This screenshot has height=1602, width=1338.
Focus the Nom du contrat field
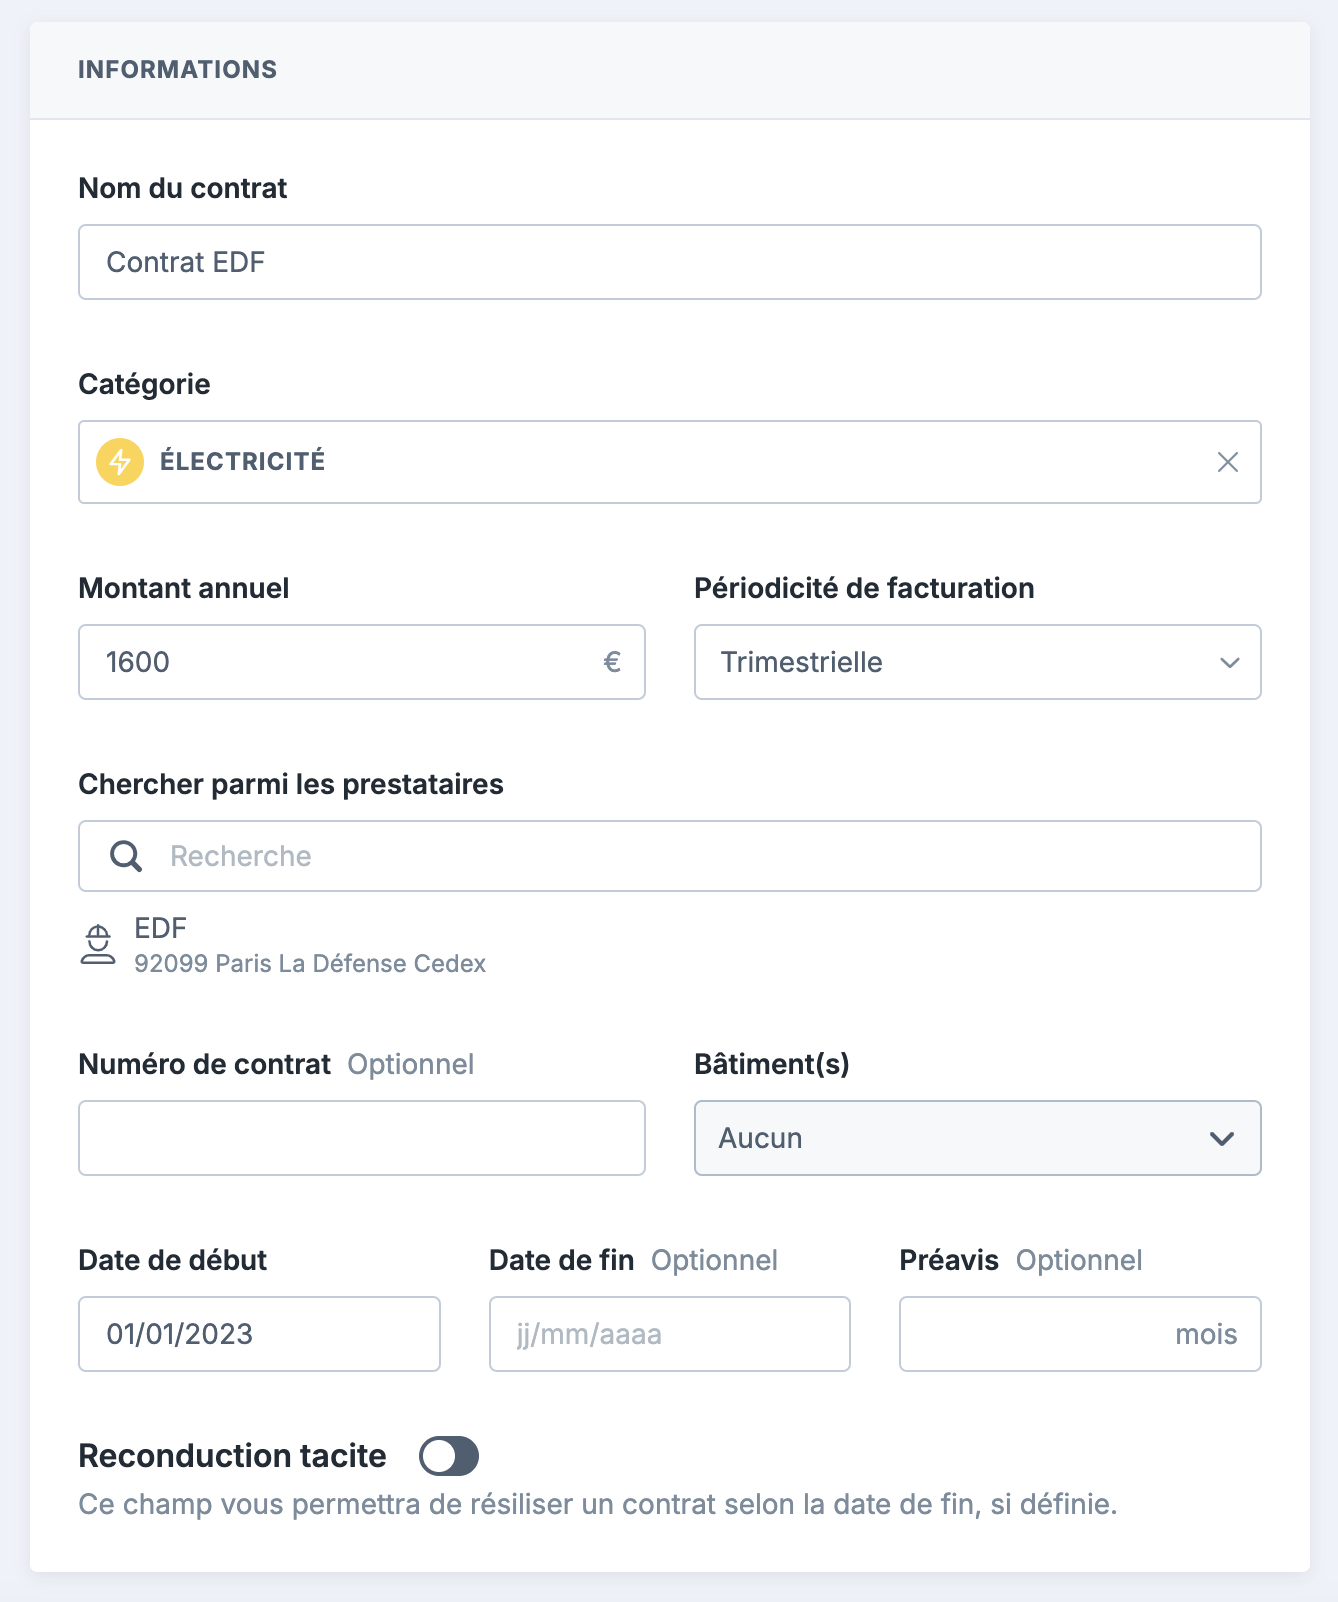coord(670,262)
